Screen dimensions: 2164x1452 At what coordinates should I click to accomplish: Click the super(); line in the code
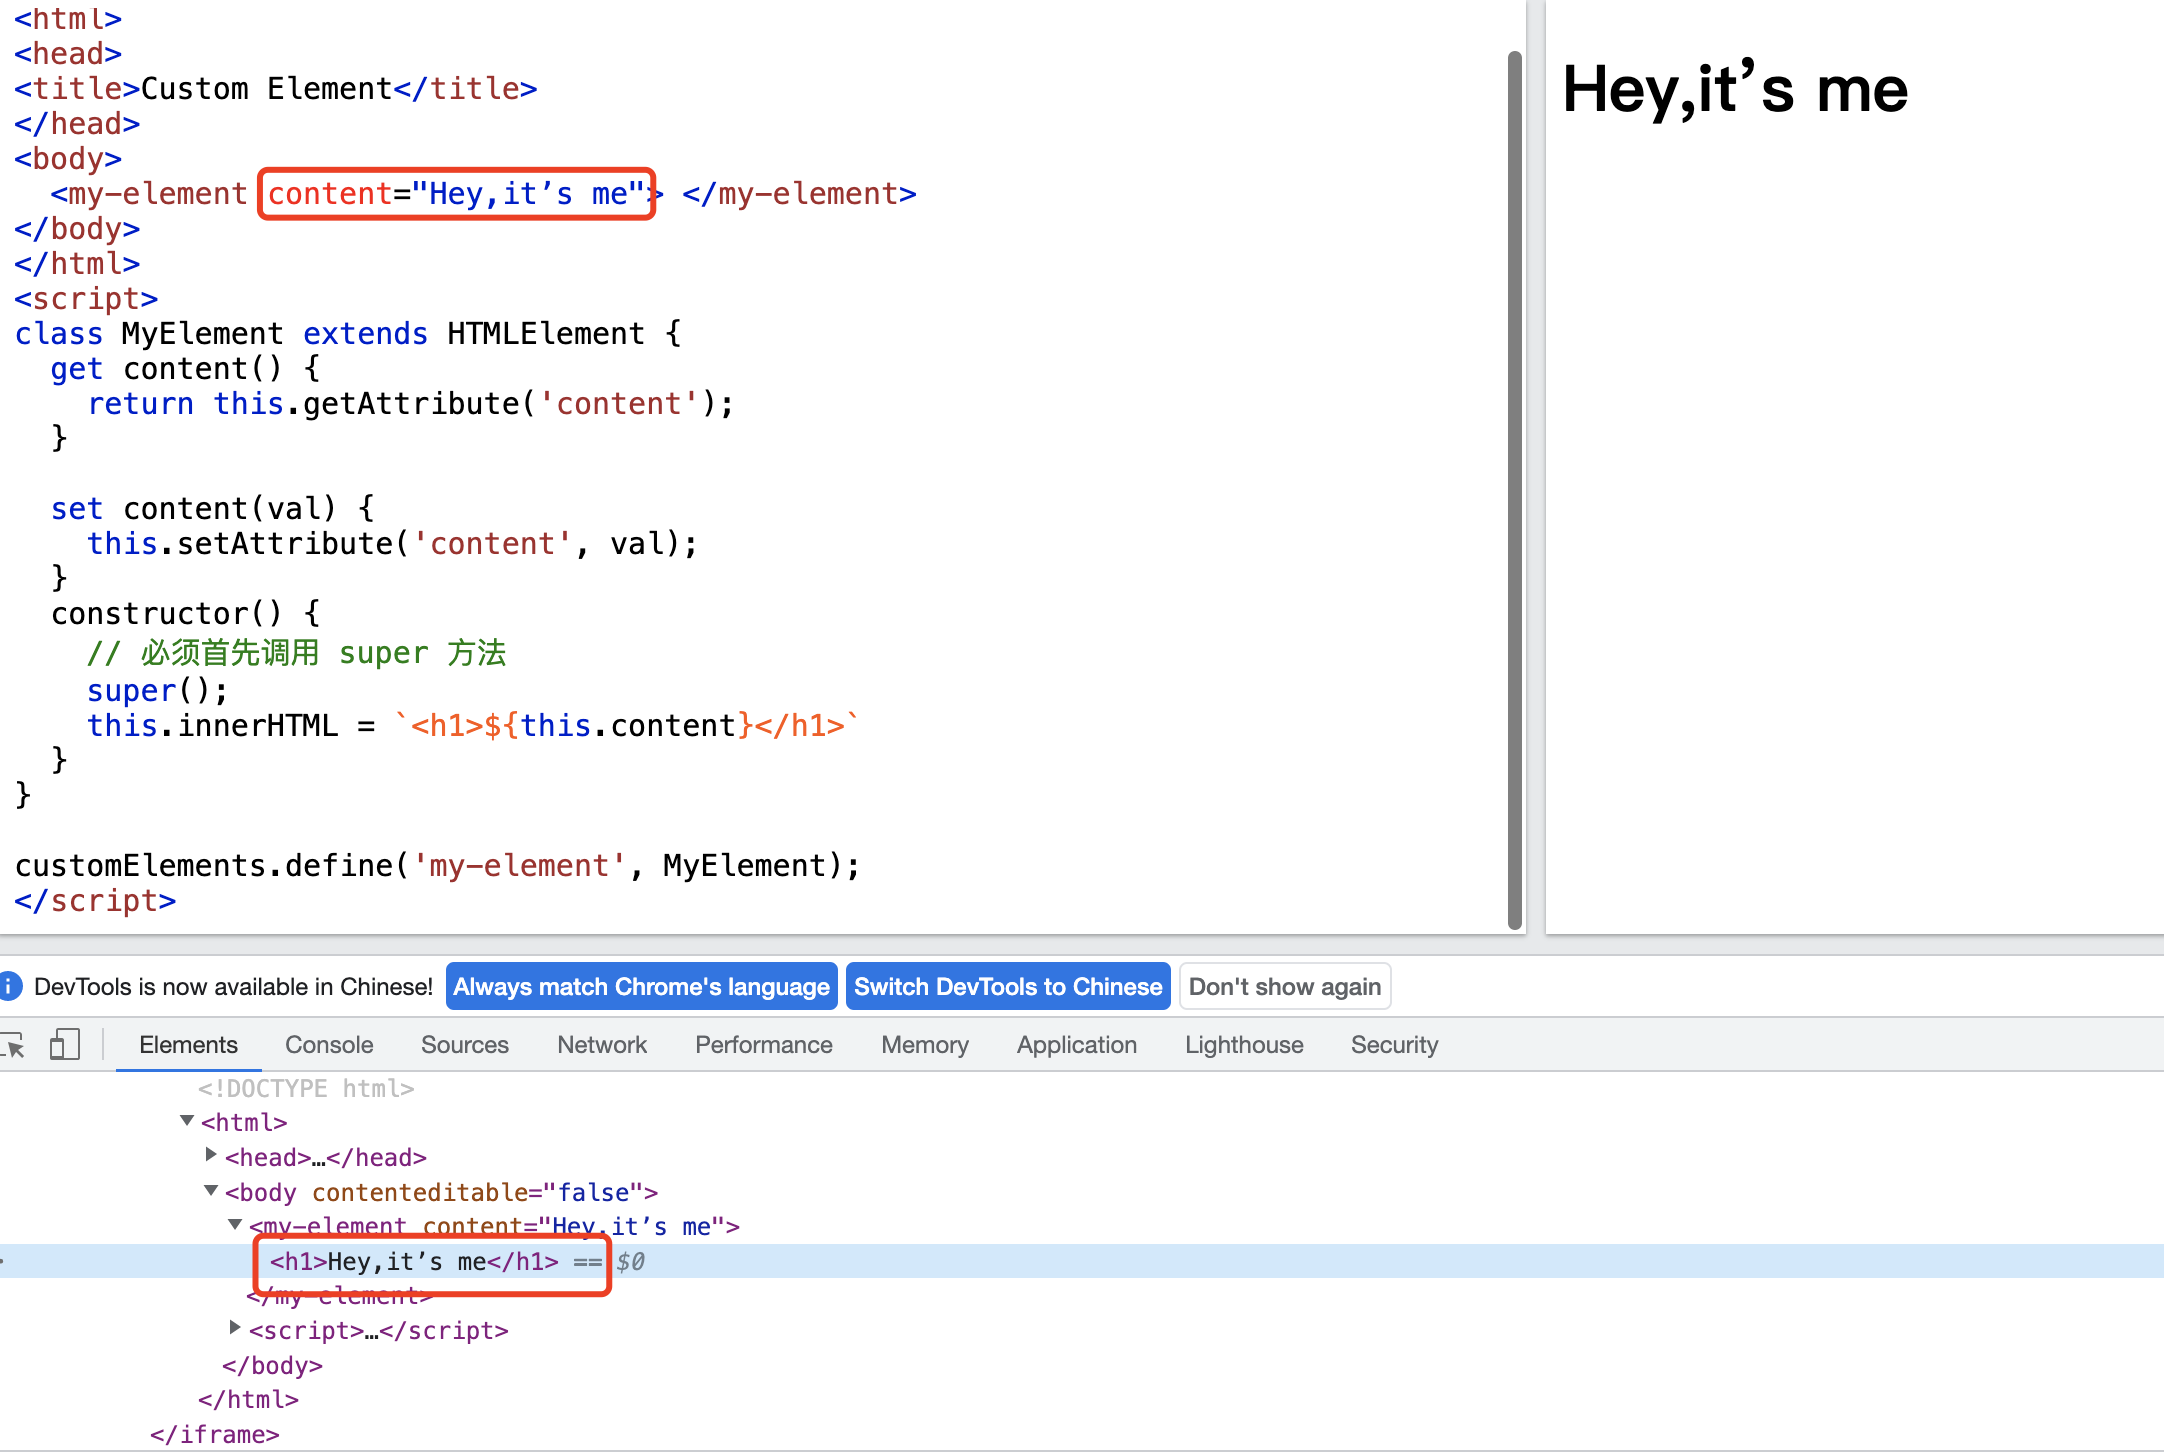tap(157, 690)
